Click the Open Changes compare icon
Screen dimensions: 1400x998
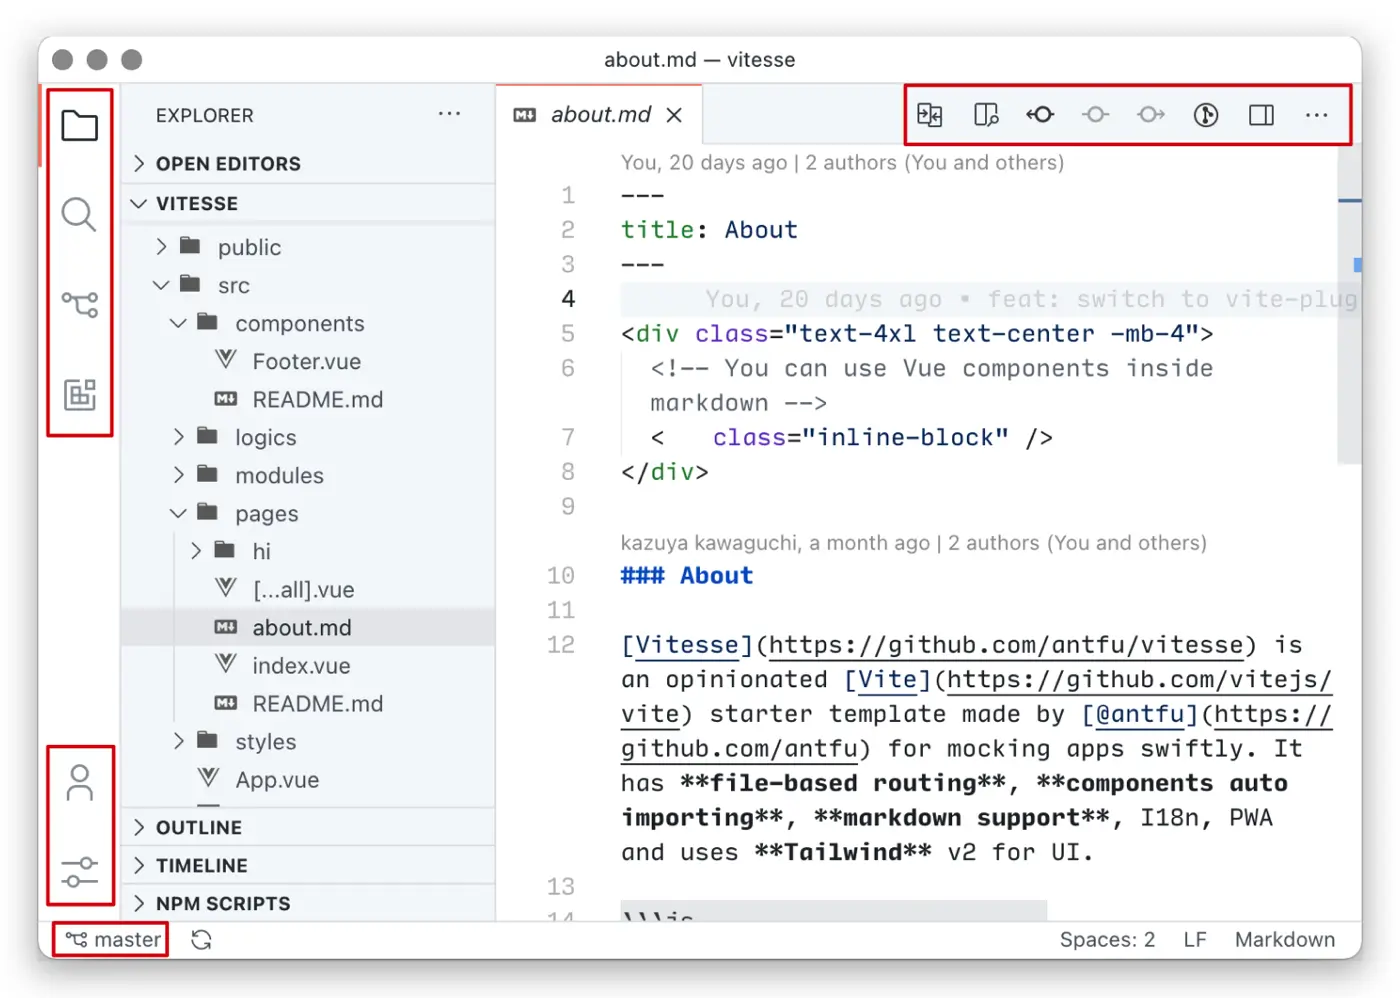click(x=929, y=115)
